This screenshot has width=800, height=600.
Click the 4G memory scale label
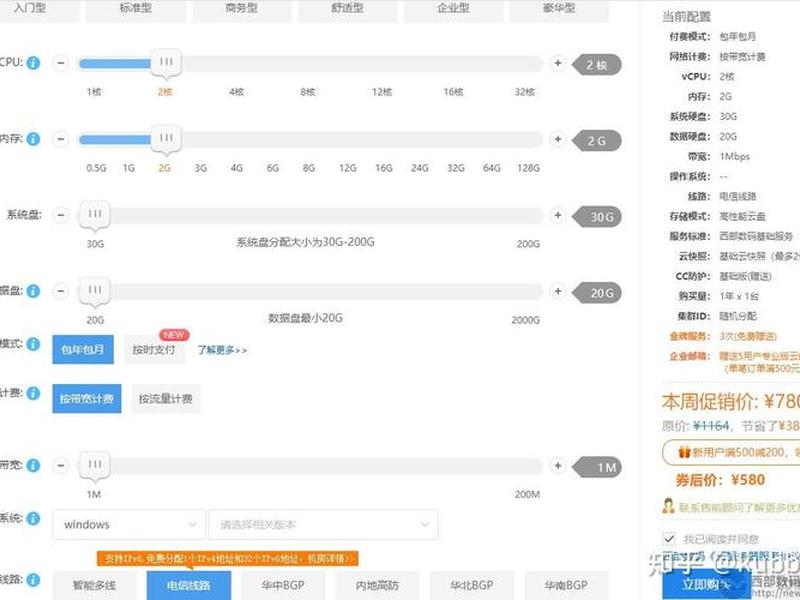click(x=236, y=168)
